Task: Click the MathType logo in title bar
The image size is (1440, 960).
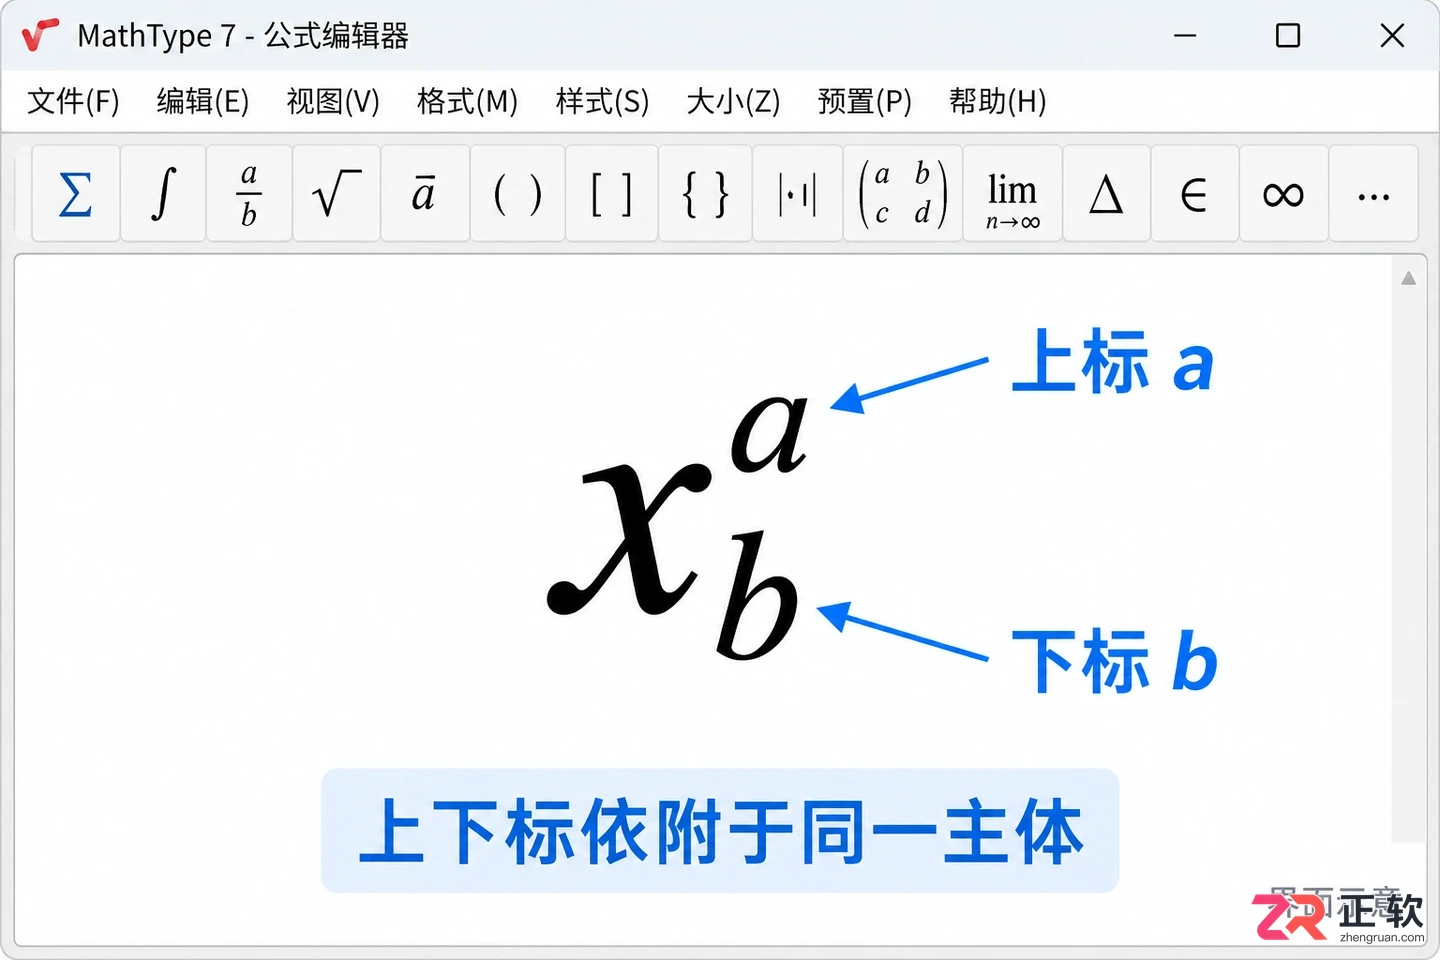Action: [x=40, y=35]
